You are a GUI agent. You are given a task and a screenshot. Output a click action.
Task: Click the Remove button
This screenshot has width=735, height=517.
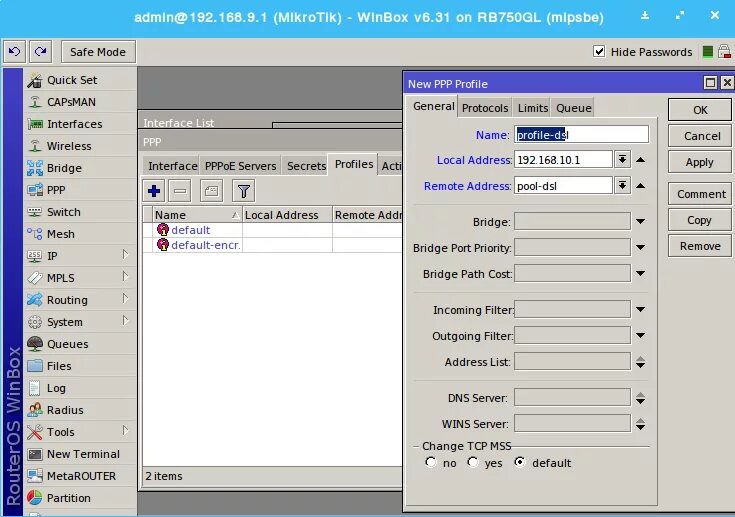[700, 246]
